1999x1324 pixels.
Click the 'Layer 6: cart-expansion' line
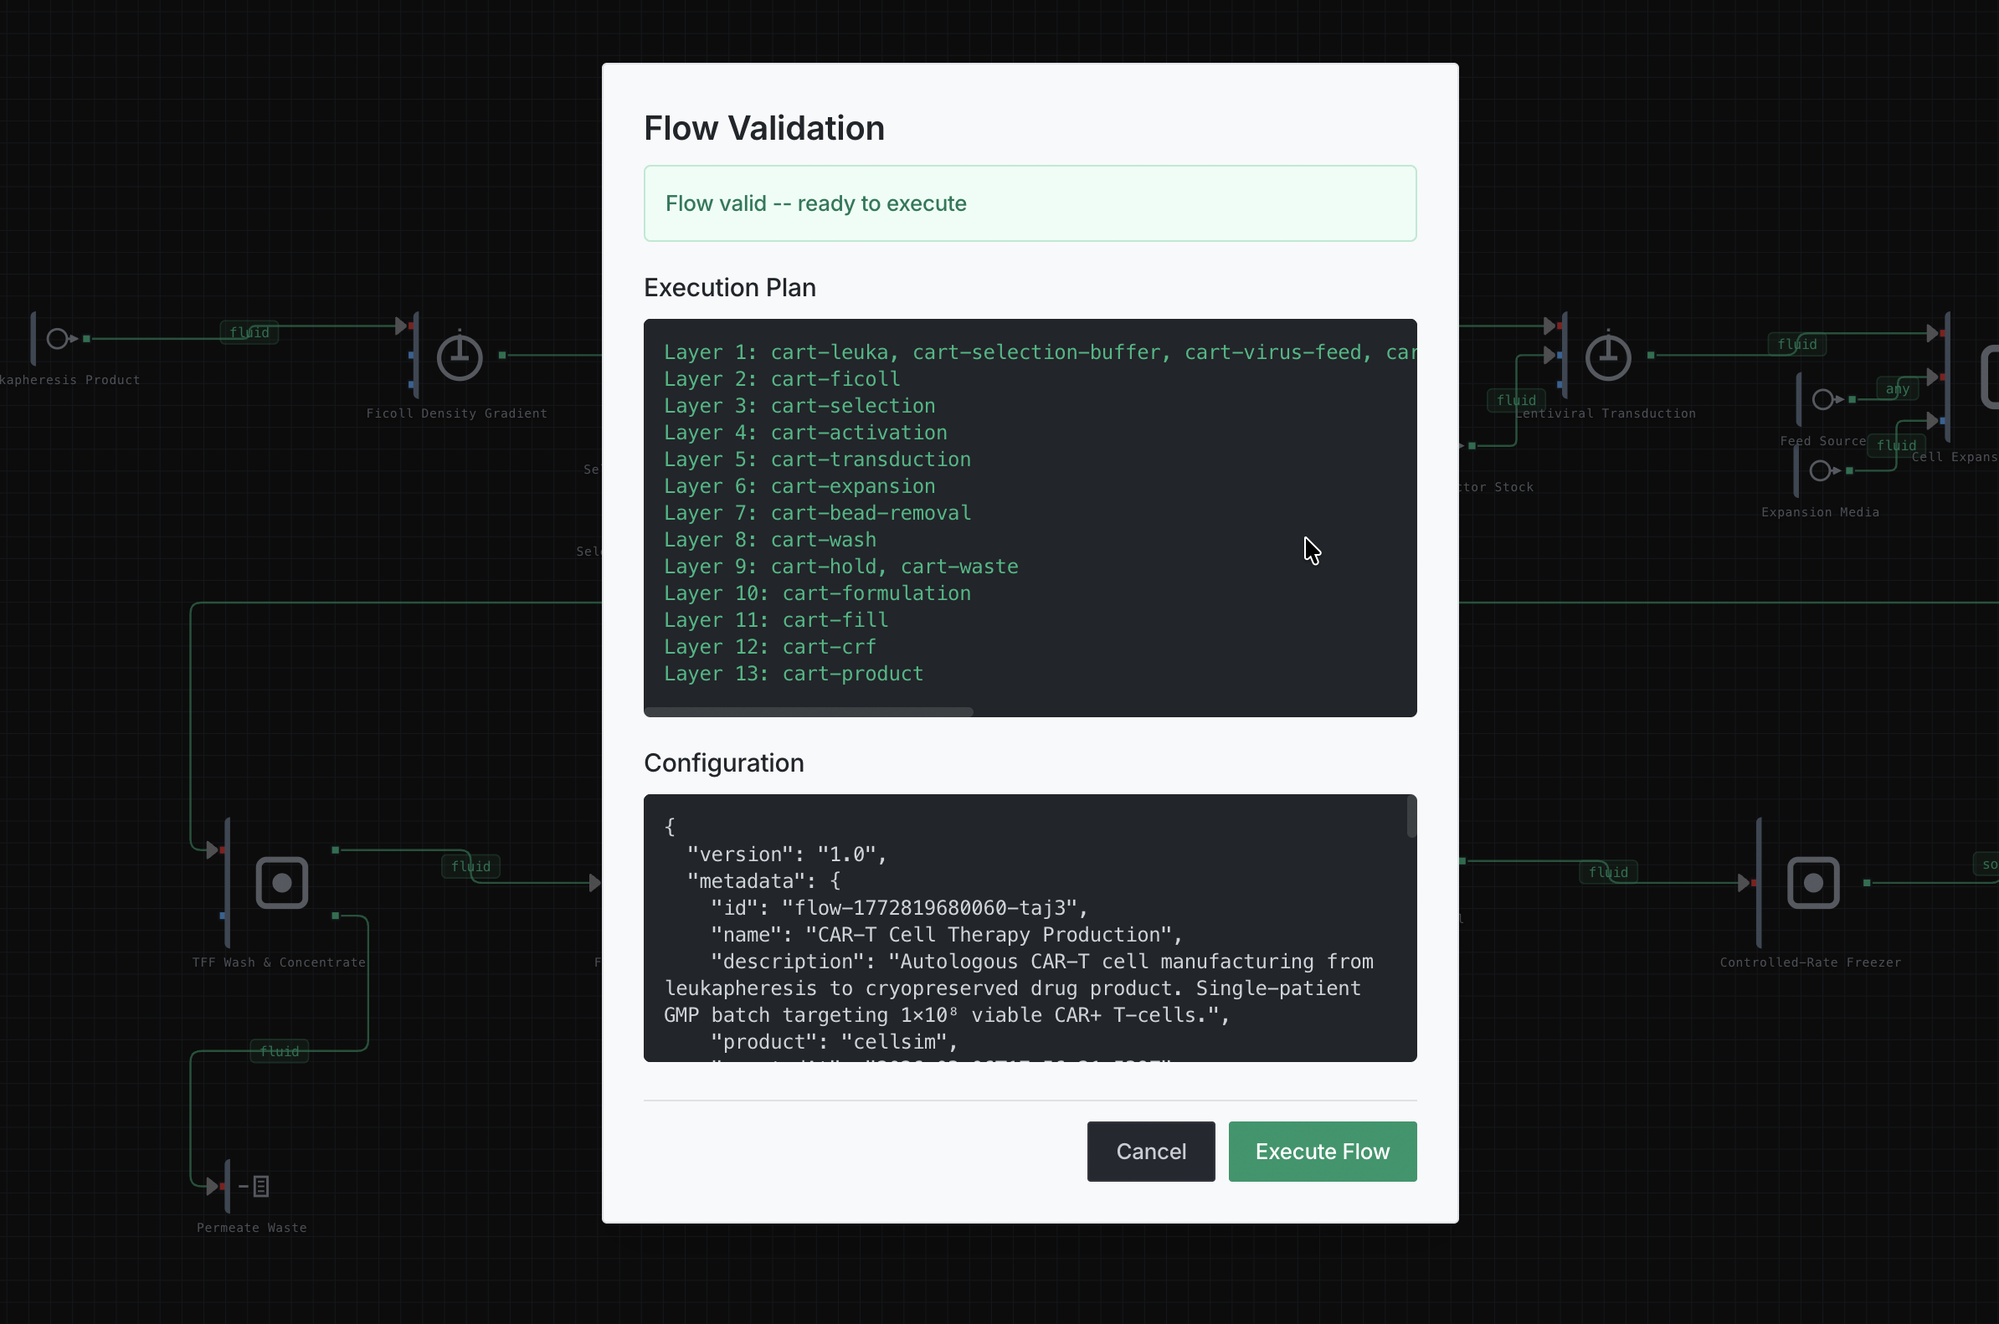pyautogui.click(x=800, y=486)
